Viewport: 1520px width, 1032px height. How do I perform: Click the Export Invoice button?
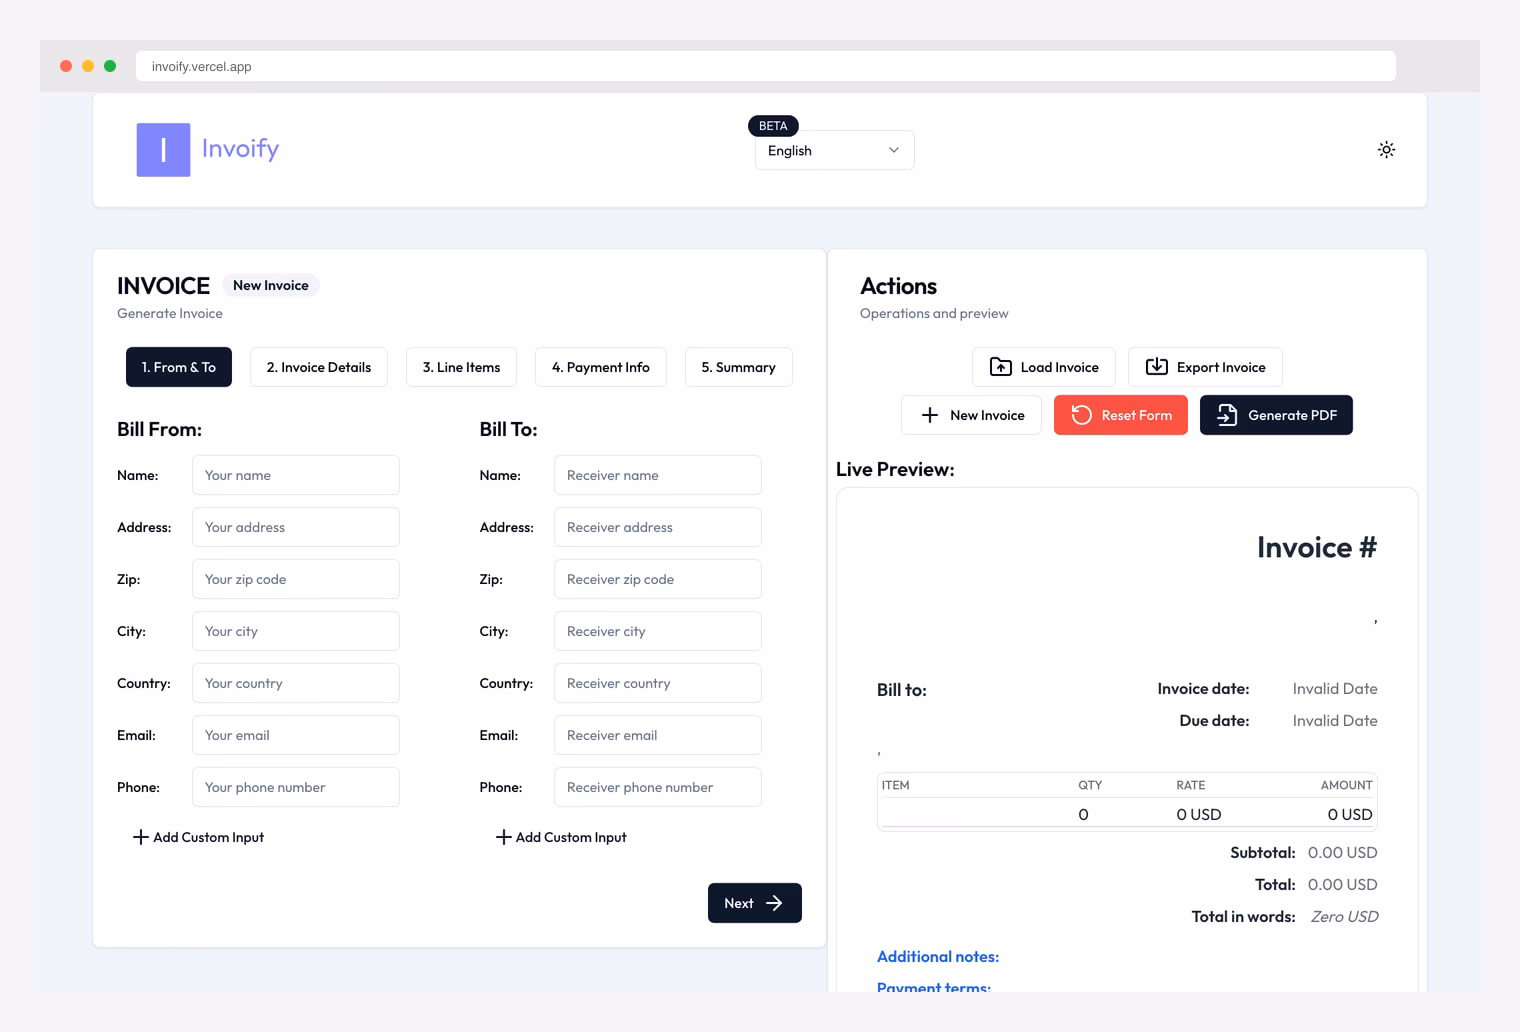[1205, 367]
